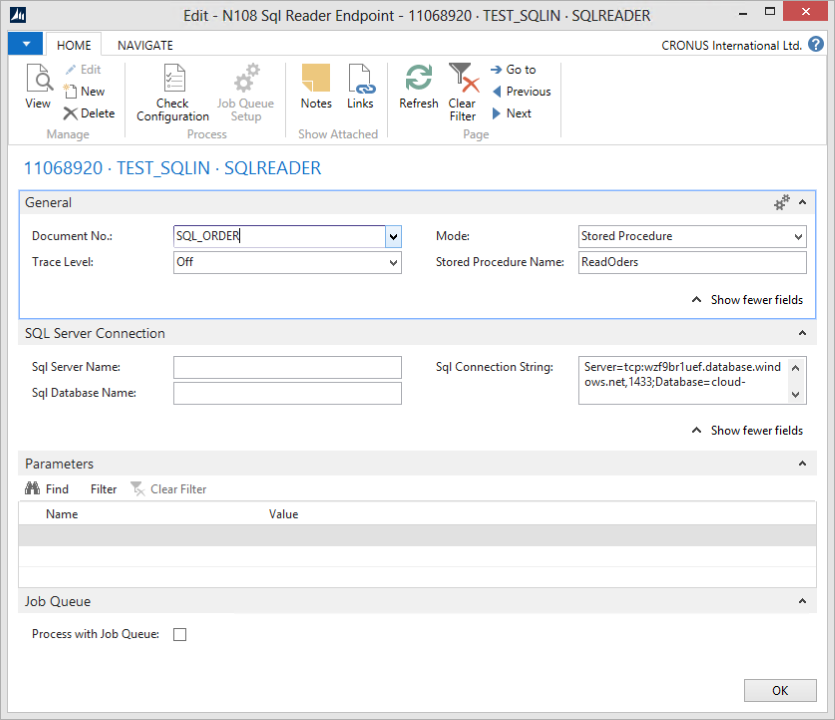835x720 pixels.
Task: Click Filter in Parameters toolbar
Action: [103, 489]
